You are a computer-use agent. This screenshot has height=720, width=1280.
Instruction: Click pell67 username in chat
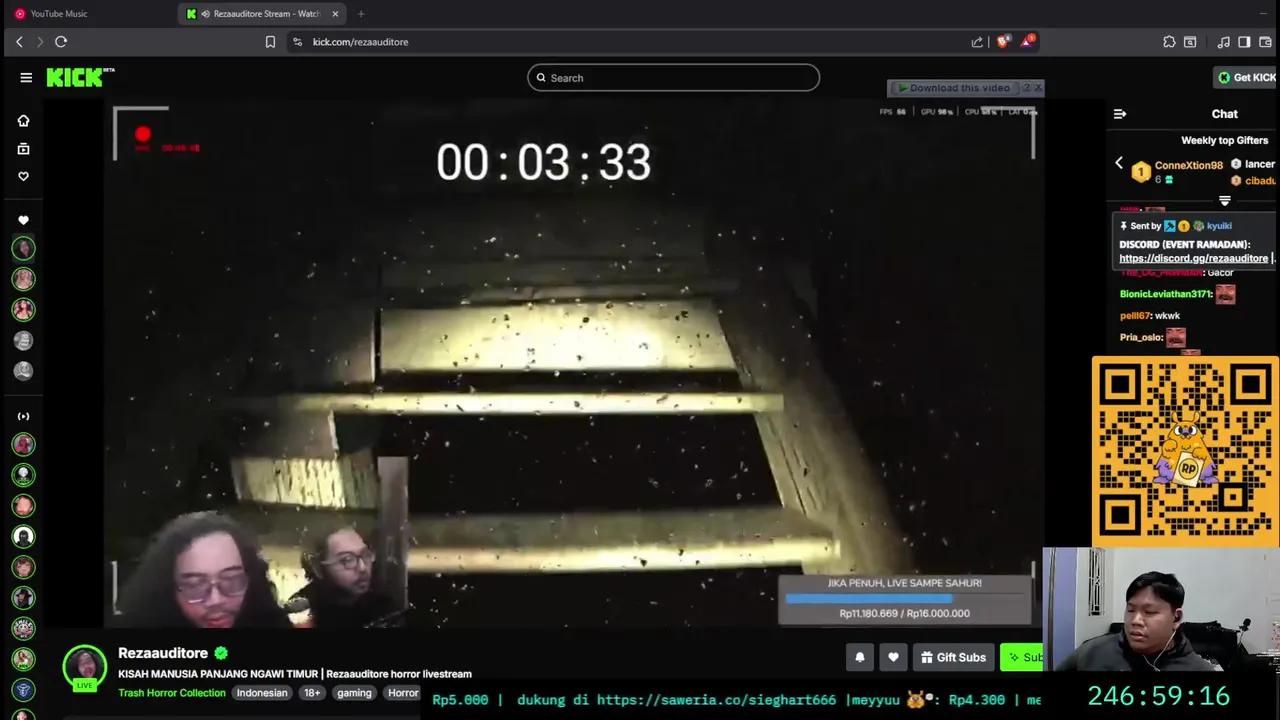1134,316
